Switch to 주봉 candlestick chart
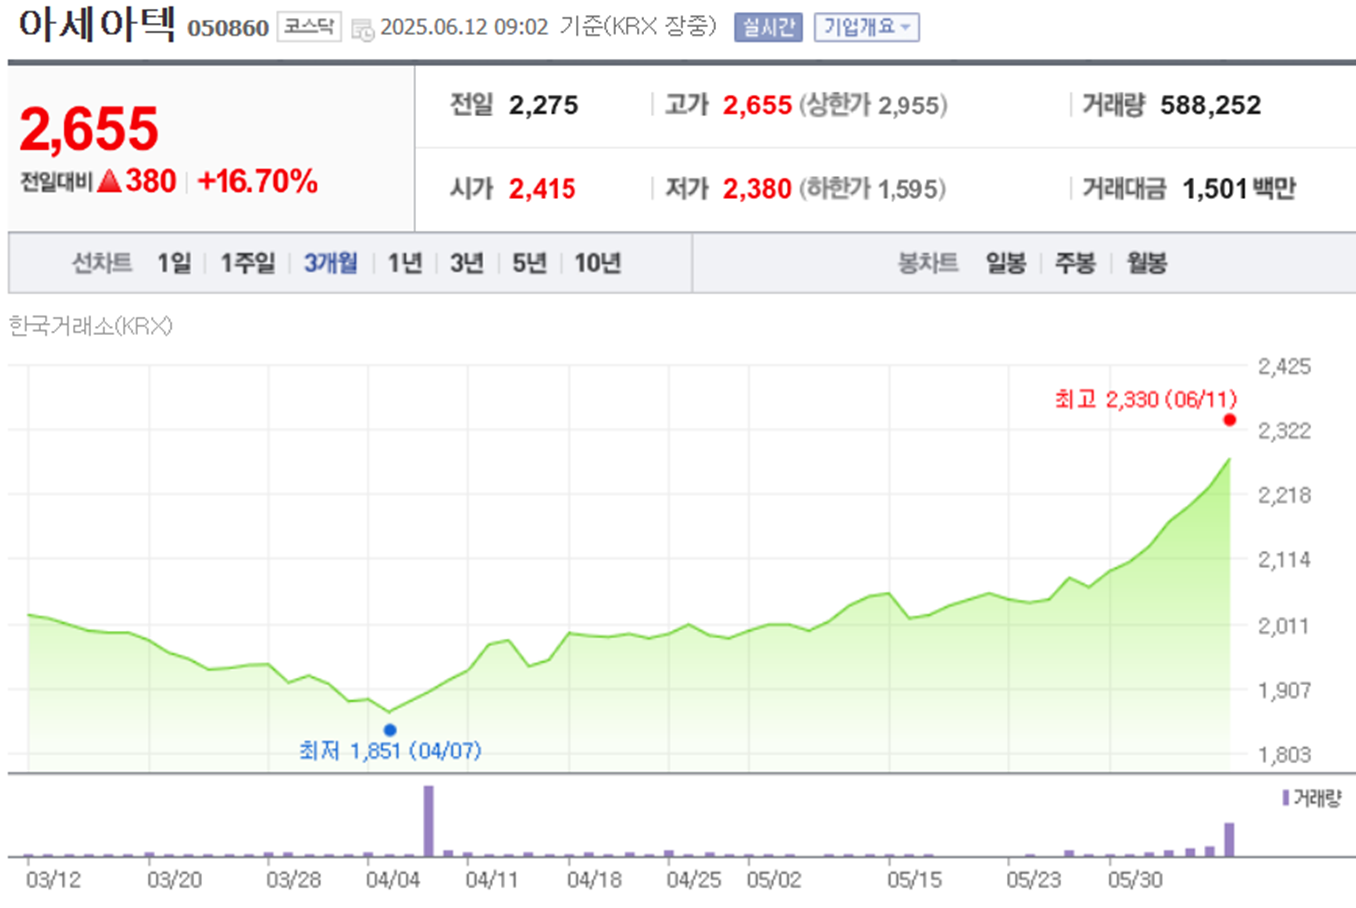Image resolution: width=1356 pixels, height=908 pixels. coord(1076,263)
